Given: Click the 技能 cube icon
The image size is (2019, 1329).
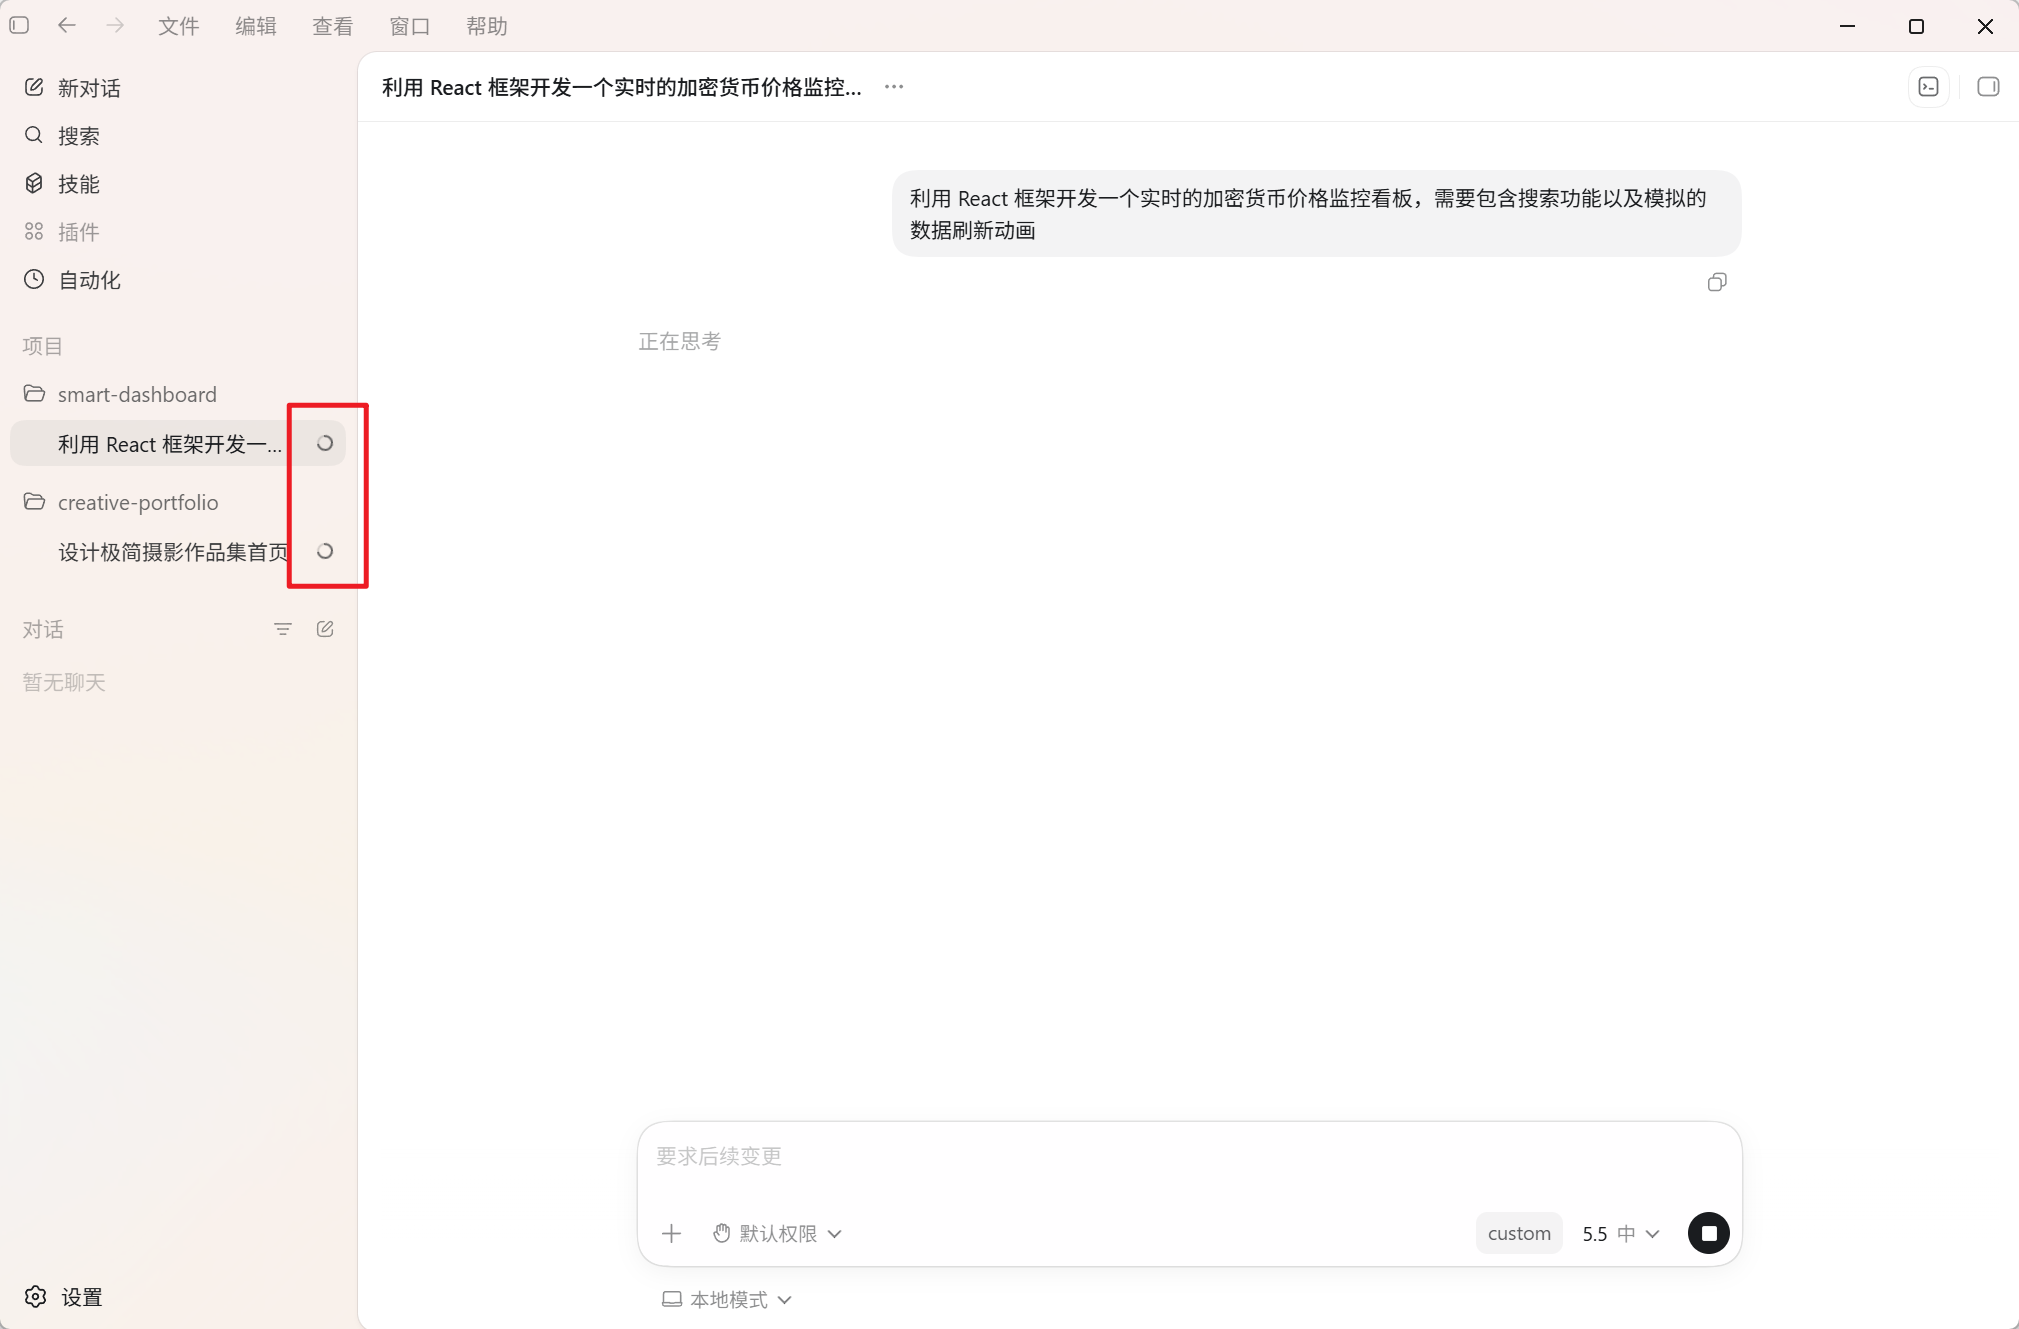Looking at the screenshot, I should click(x=34, y=183).
